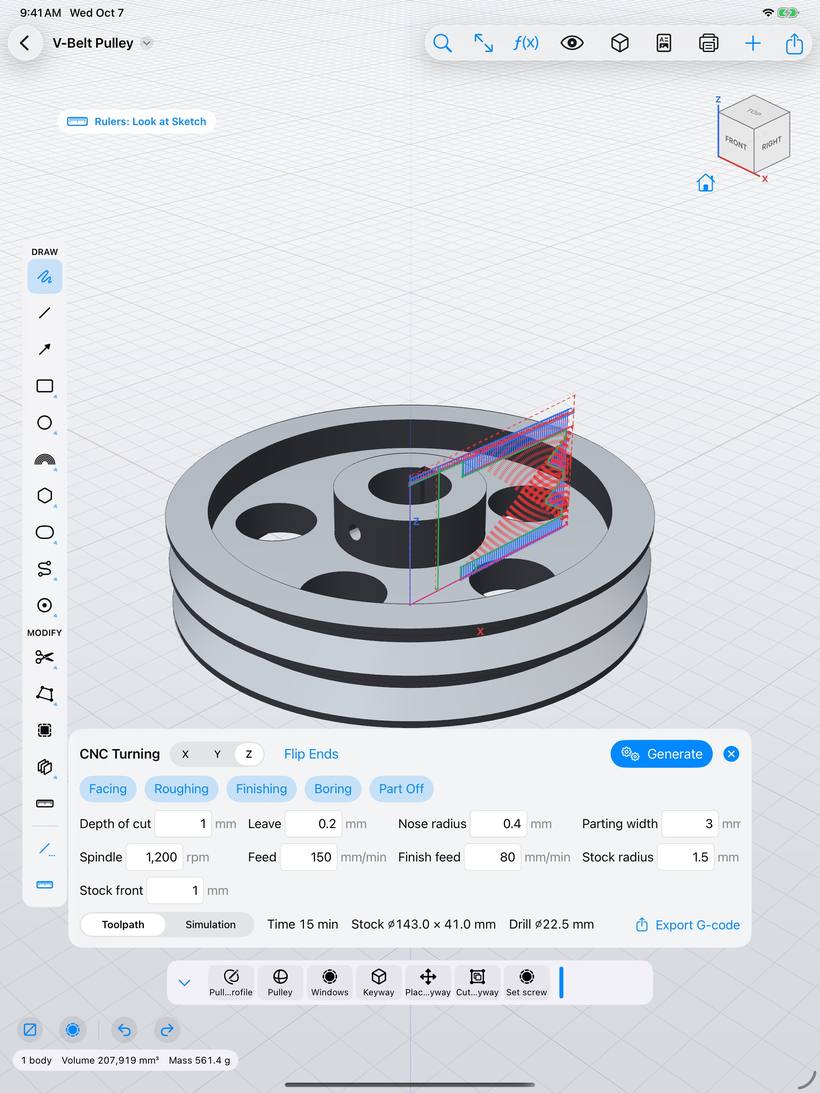Edit the Parting width field
This screenshot has height=1093, width=820.
pos(690,824)
